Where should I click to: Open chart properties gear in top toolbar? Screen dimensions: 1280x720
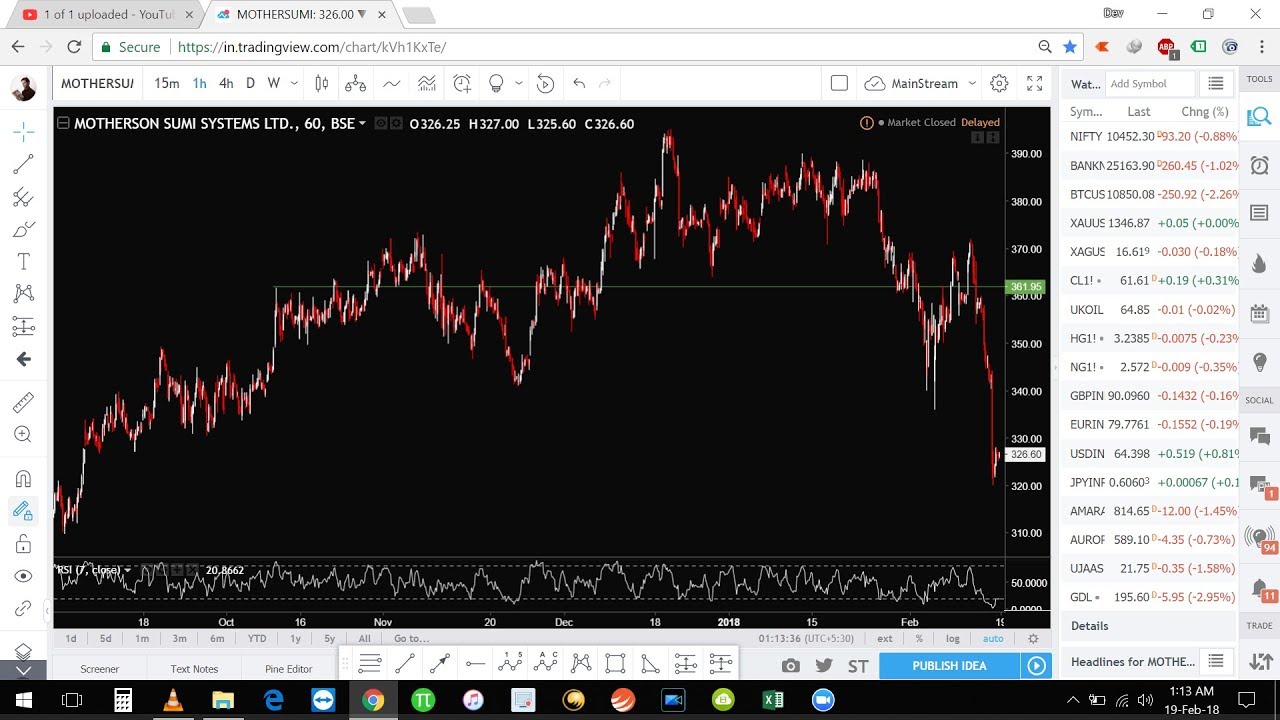pyautogui.click(x=999, y=84)
